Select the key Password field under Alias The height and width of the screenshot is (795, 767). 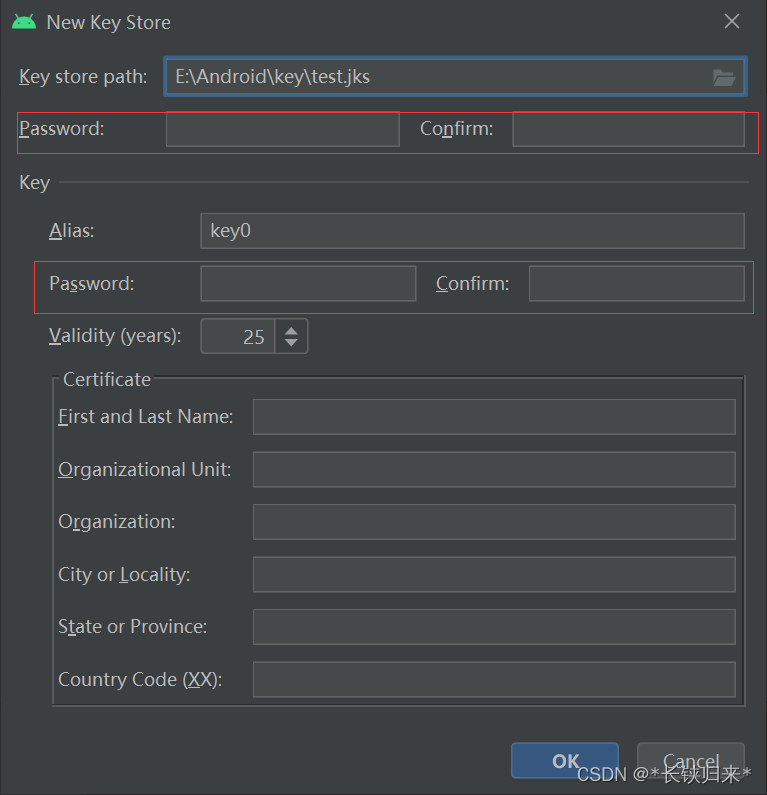(308, 283)
